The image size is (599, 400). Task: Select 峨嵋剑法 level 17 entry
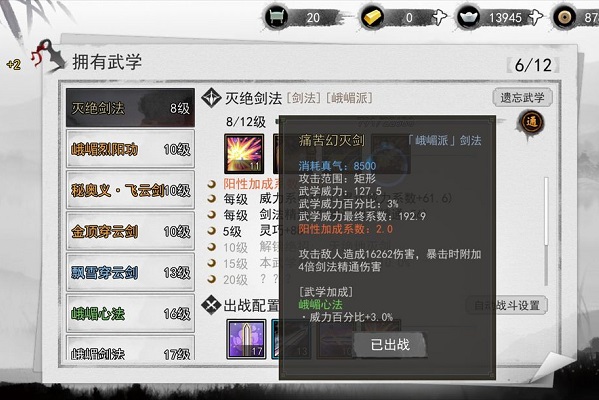[x=130, y=348]
